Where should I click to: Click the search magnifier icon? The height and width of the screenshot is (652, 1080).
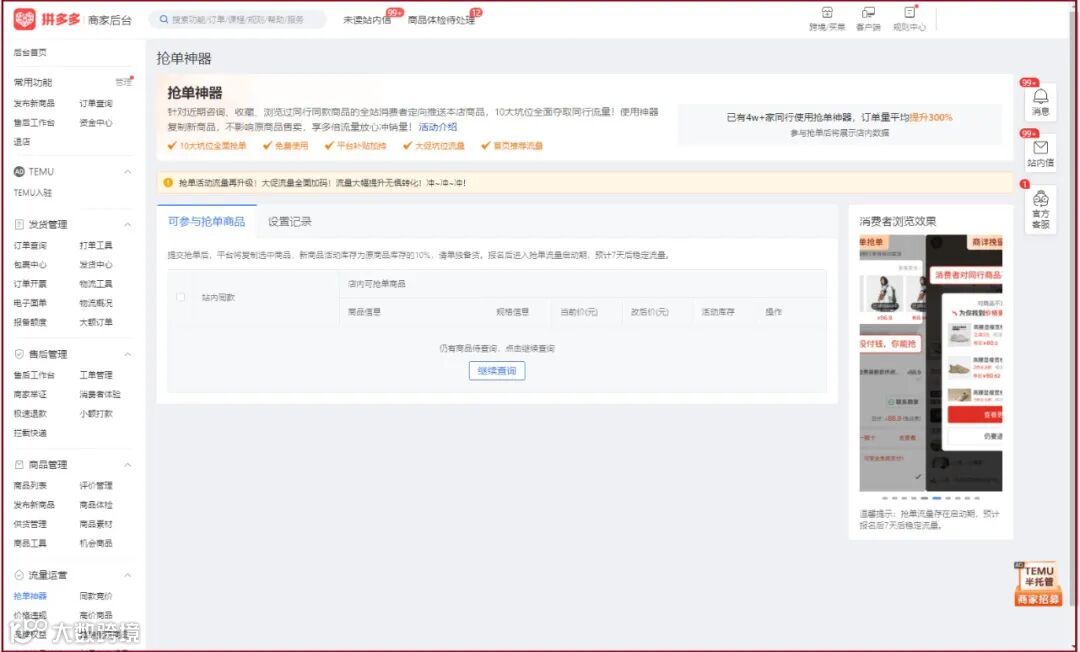pyautogui.click(x=164, y=19)
